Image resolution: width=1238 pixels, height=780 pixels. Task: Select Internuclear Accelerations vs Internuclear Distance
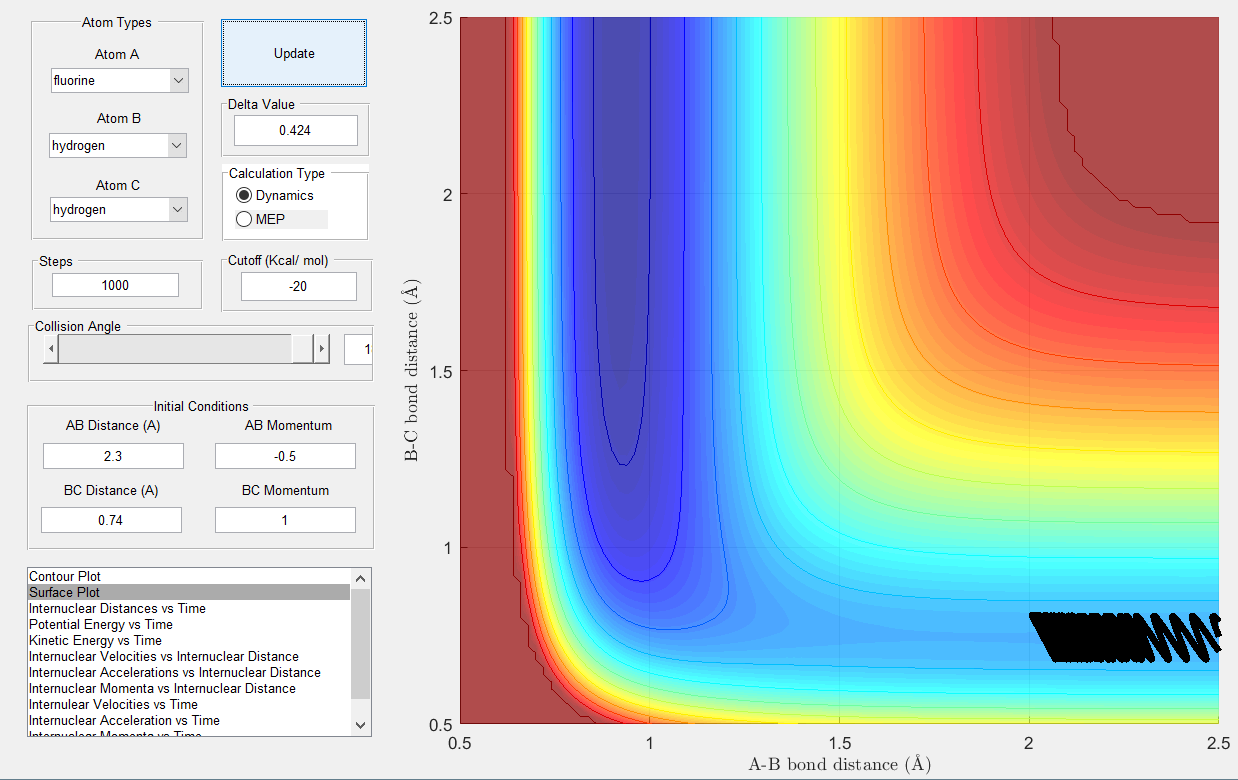[x=189, y=672]
